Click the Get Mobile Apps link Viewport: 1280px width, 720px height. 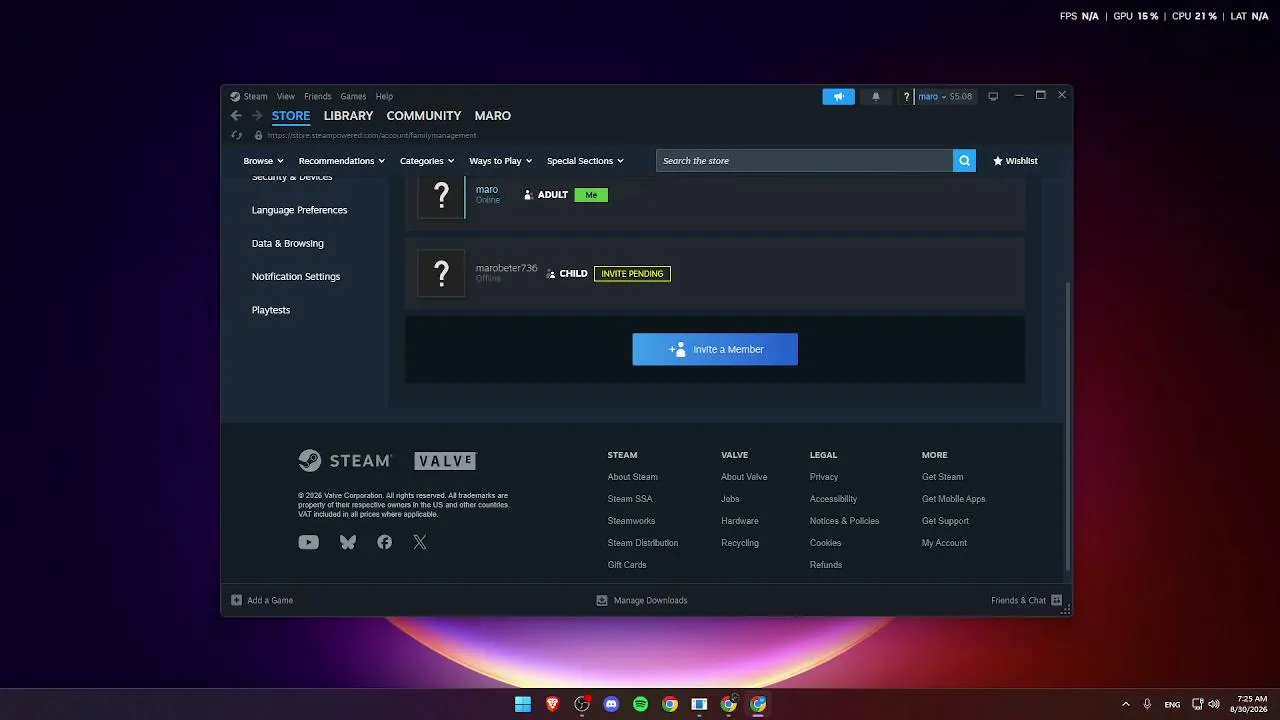click(x=954, y=499)
